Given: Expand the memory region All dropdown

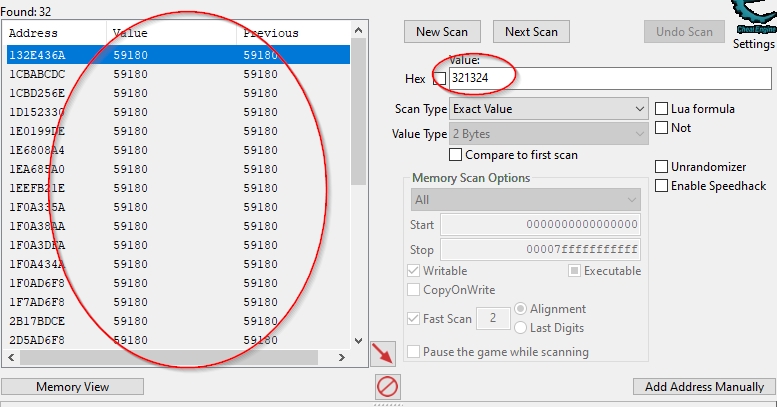Looking at the screenshot, I should coord(525,200).
